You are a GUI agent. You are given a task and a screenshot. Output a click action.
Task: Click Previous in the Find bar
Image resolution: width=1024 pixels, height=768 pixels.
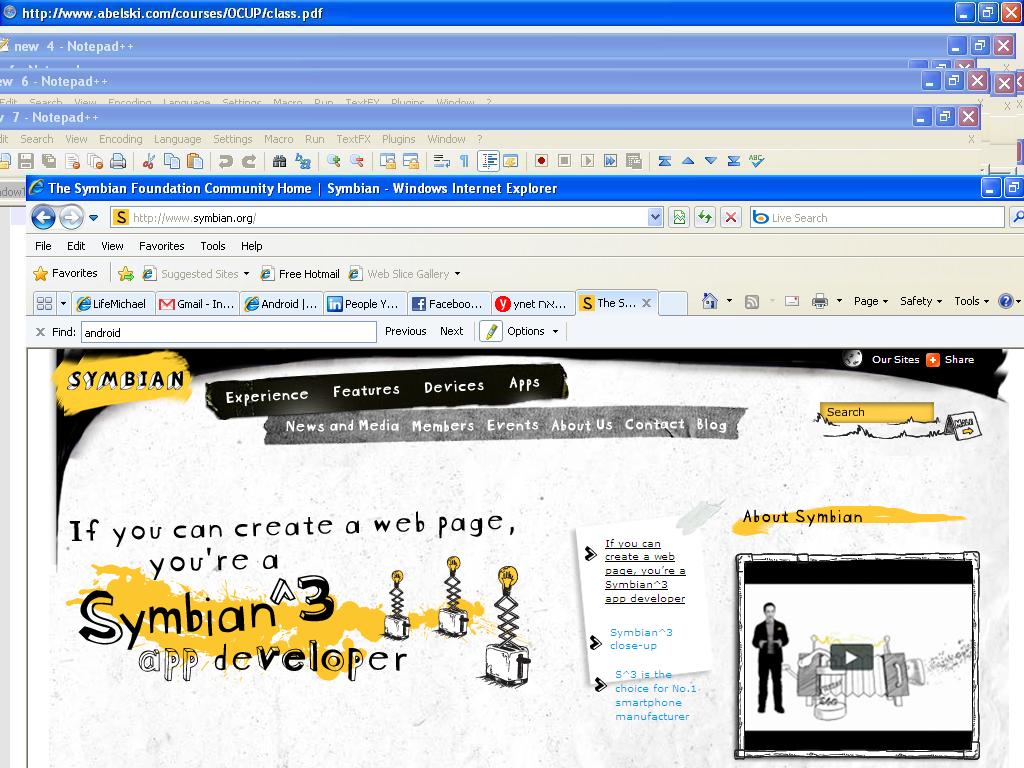tap(406, 331)
